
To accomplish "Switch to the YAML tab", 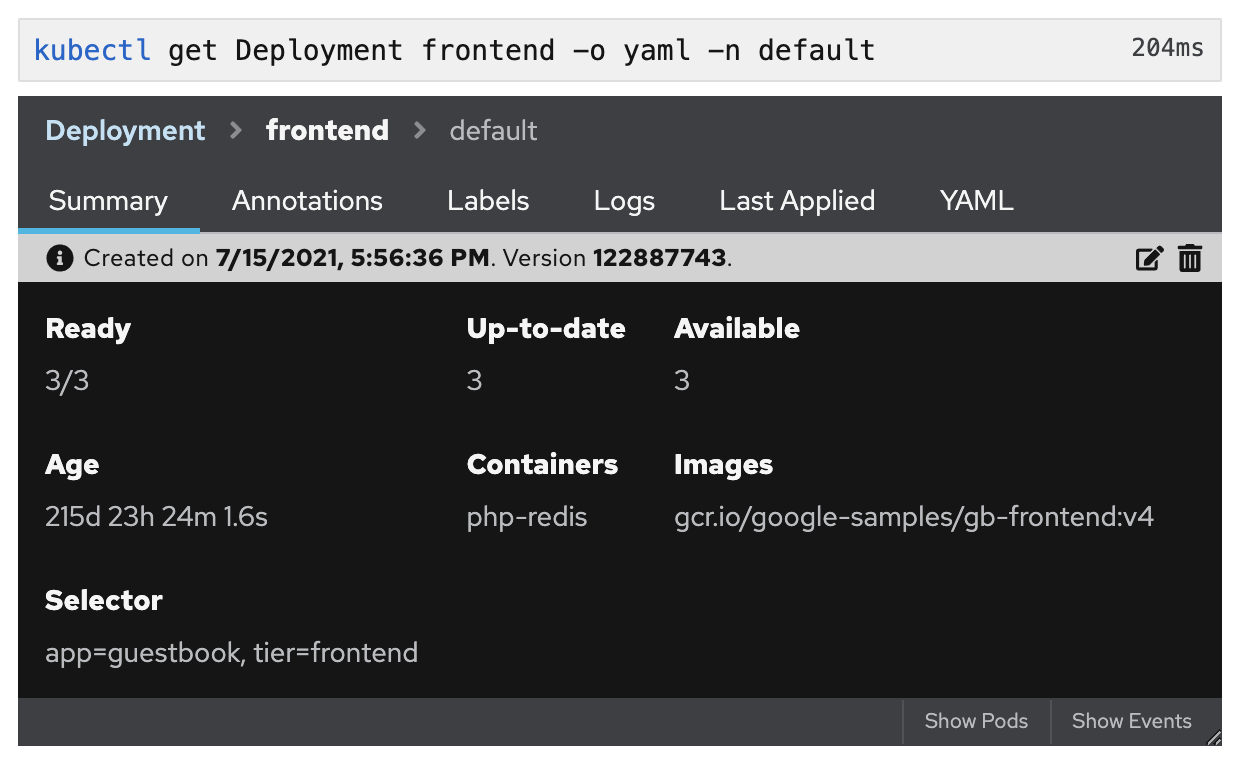I will [976, 201].
